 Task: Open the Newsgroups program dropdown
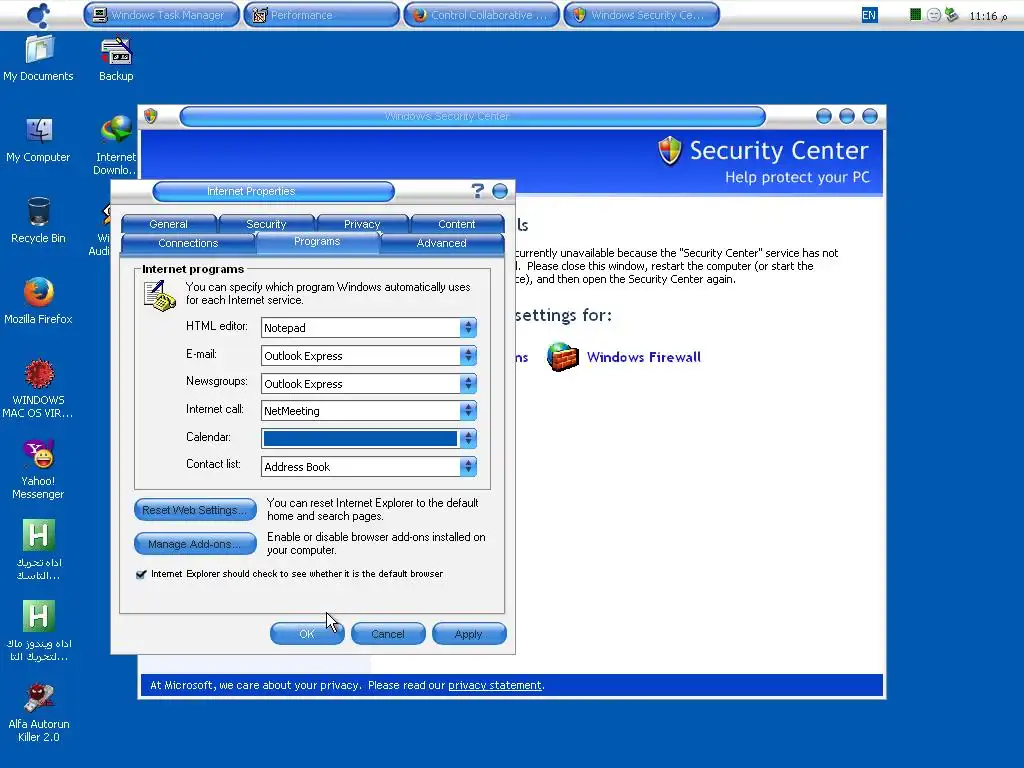coord(468,383)
